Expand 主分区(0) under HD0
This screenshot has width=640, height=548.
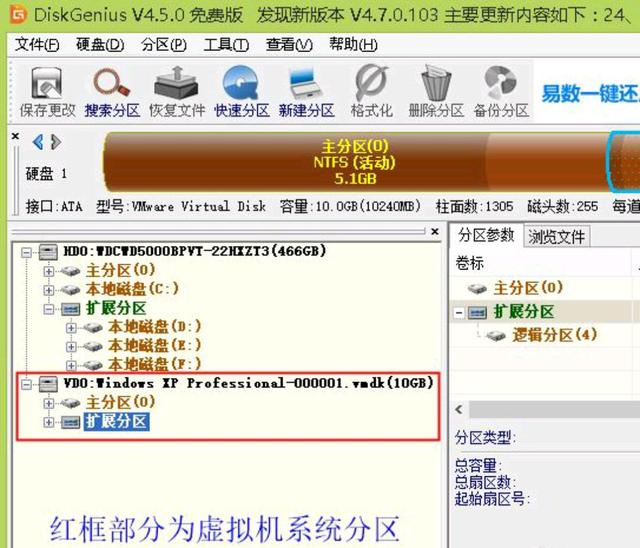pyautogui.click(x=49, y=271)
